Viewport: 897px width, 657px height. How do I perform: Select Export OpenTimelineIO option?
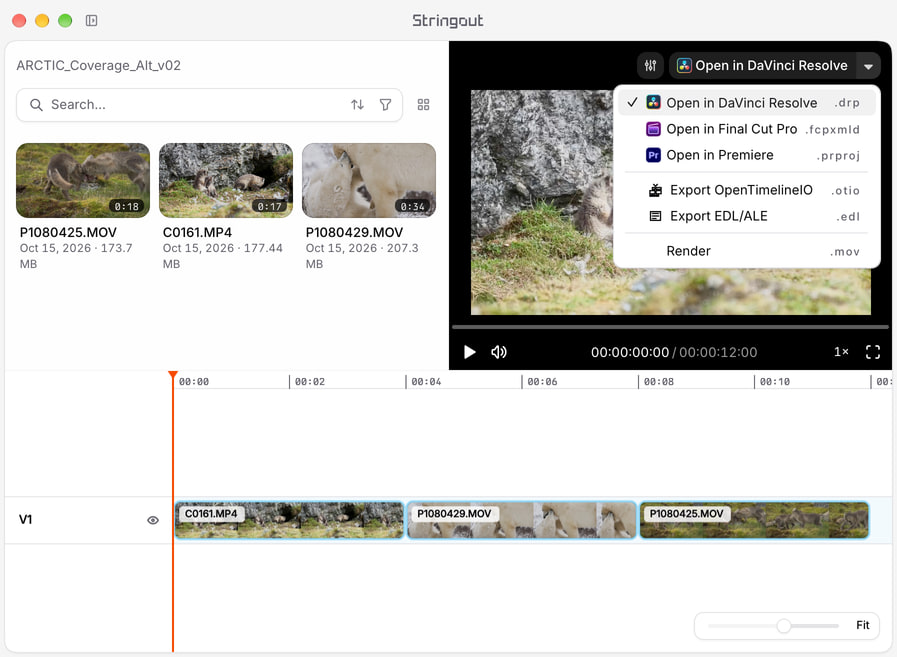[747, 190]
